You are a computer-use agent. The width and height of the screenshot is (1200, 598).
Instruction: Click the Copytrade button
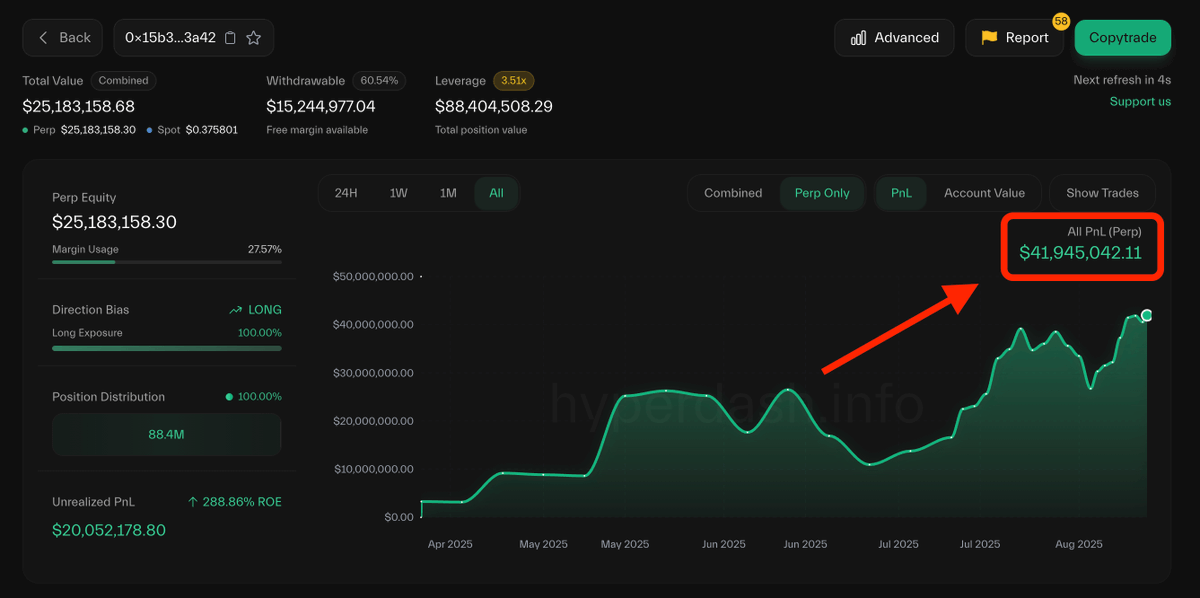coord(1122,37)
